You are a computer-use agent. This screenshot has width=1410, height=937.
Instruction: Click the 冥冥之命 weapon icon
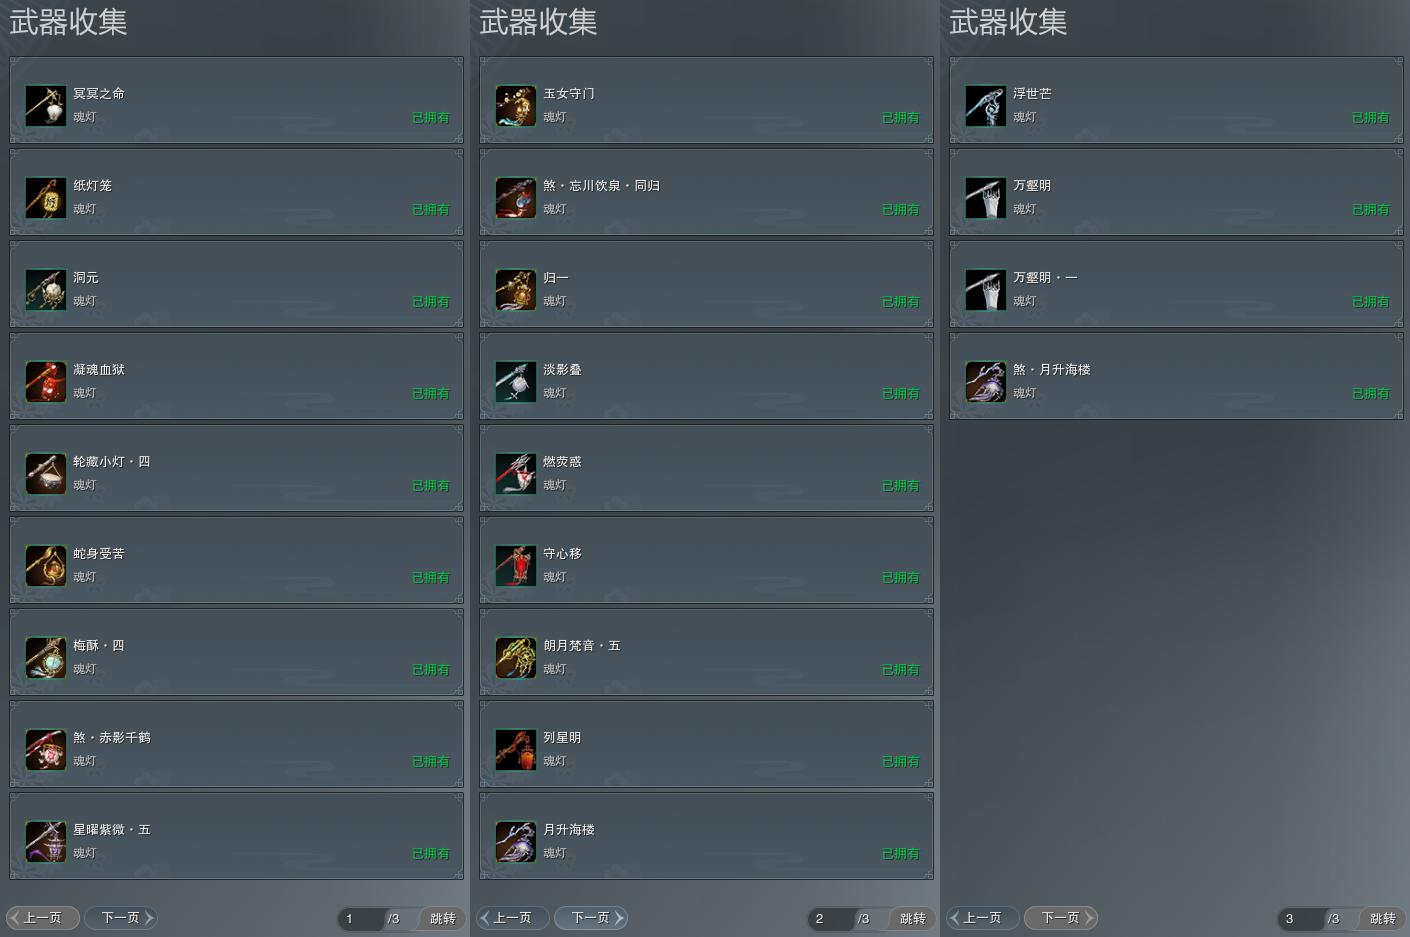[46, 106]
